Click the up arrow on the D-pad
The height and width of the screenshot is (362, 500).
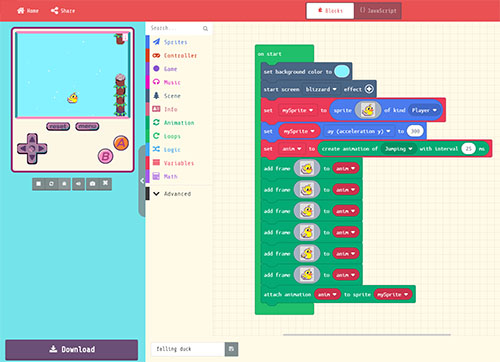[x=32, y=139]
